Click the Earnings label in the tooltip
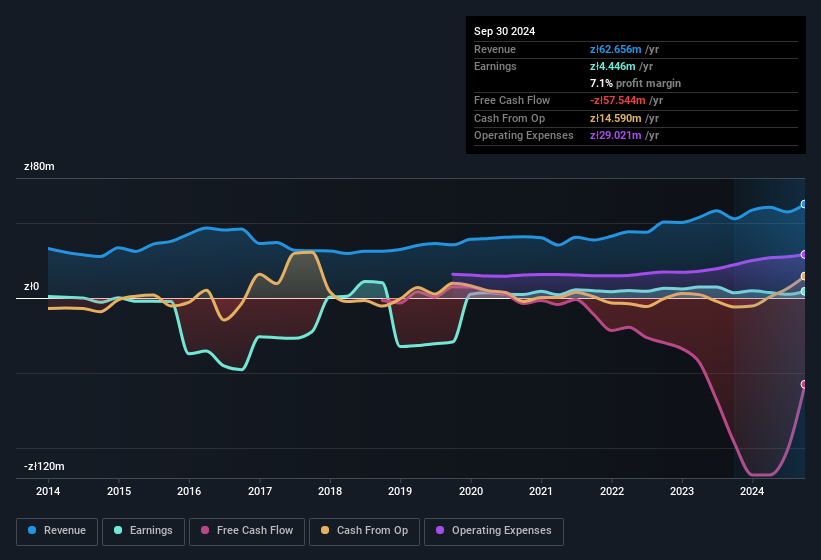Image resolution: width=821 pixels, height=560 pixels. pos(495,66)
